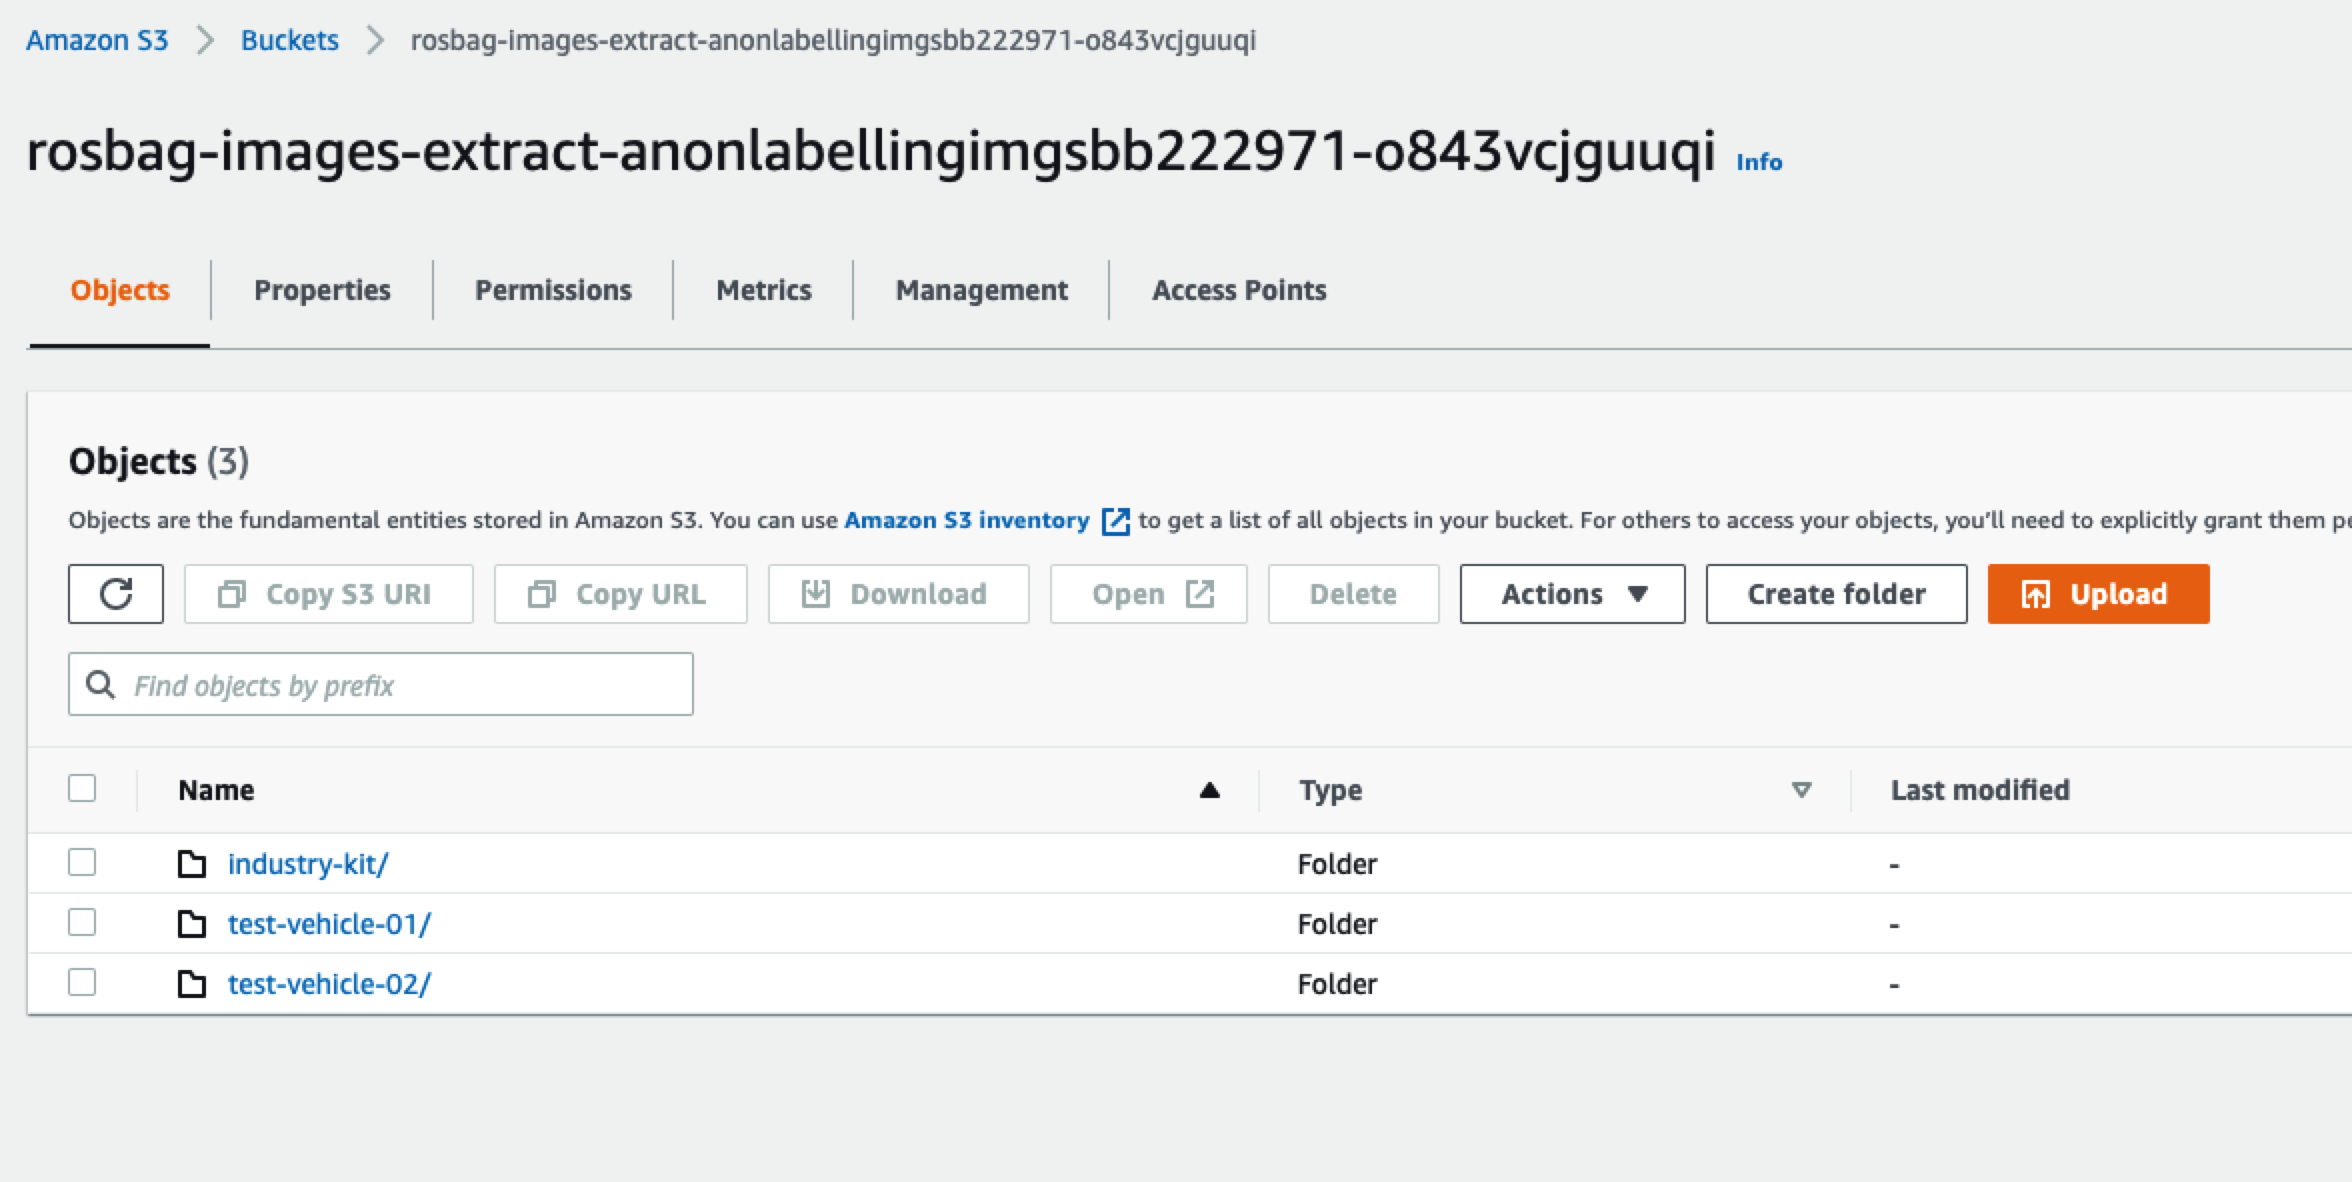Click the refresh objects icon button

click(x=116, y=594)
